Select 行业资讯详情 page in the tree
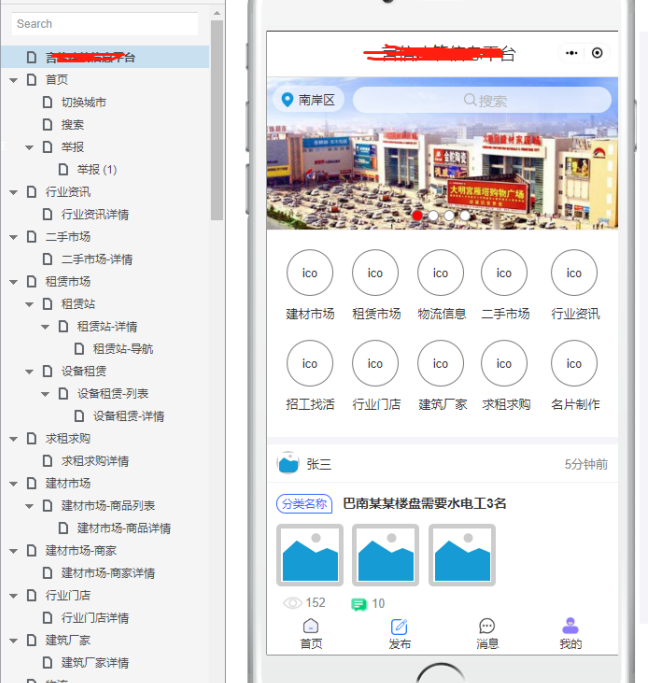 pos(95,214)
